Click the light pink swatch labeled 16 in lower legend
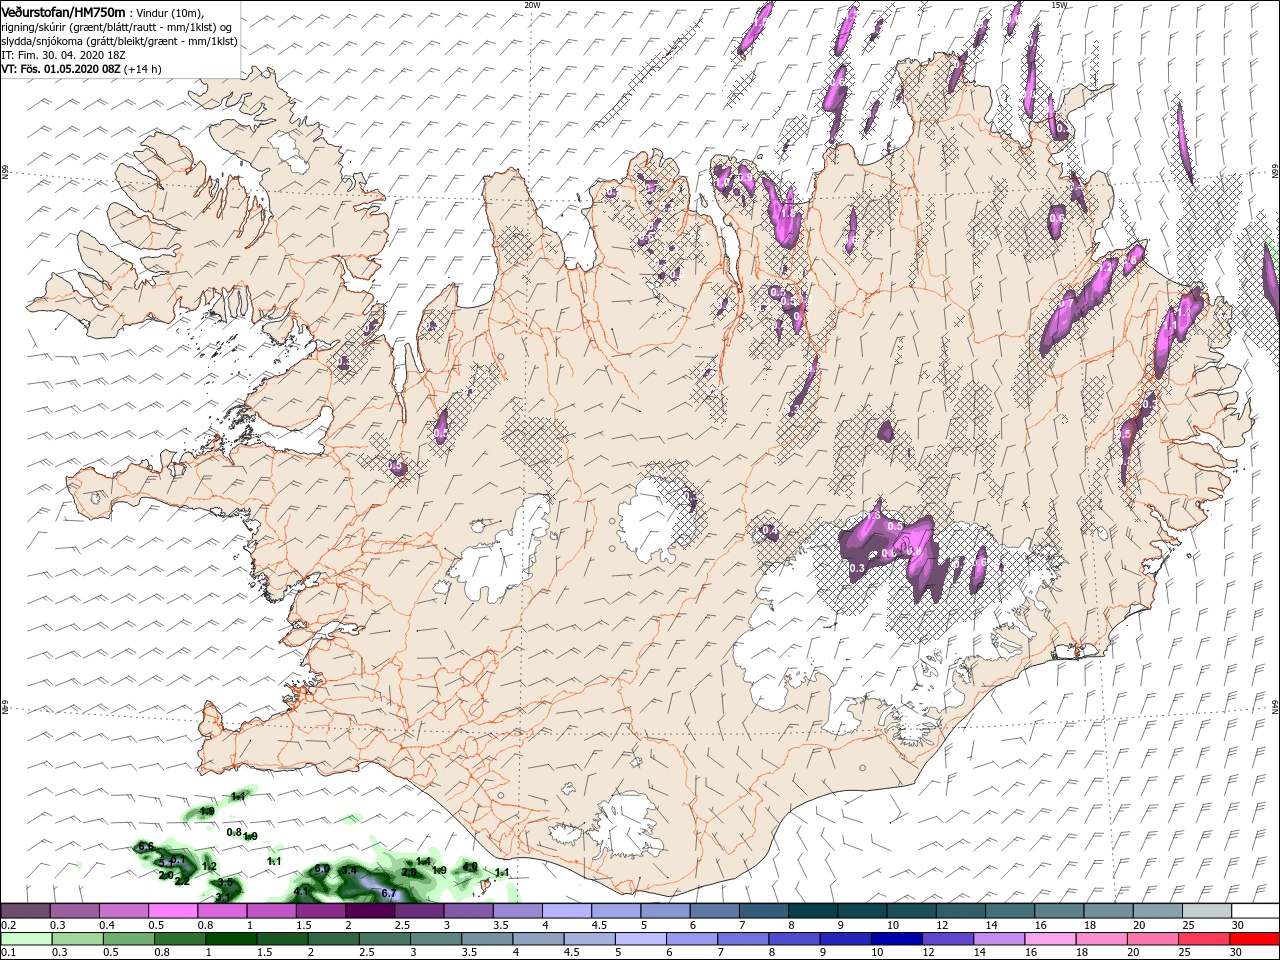The height and width of the screenshot is (960, 1280). point(1049,939)
